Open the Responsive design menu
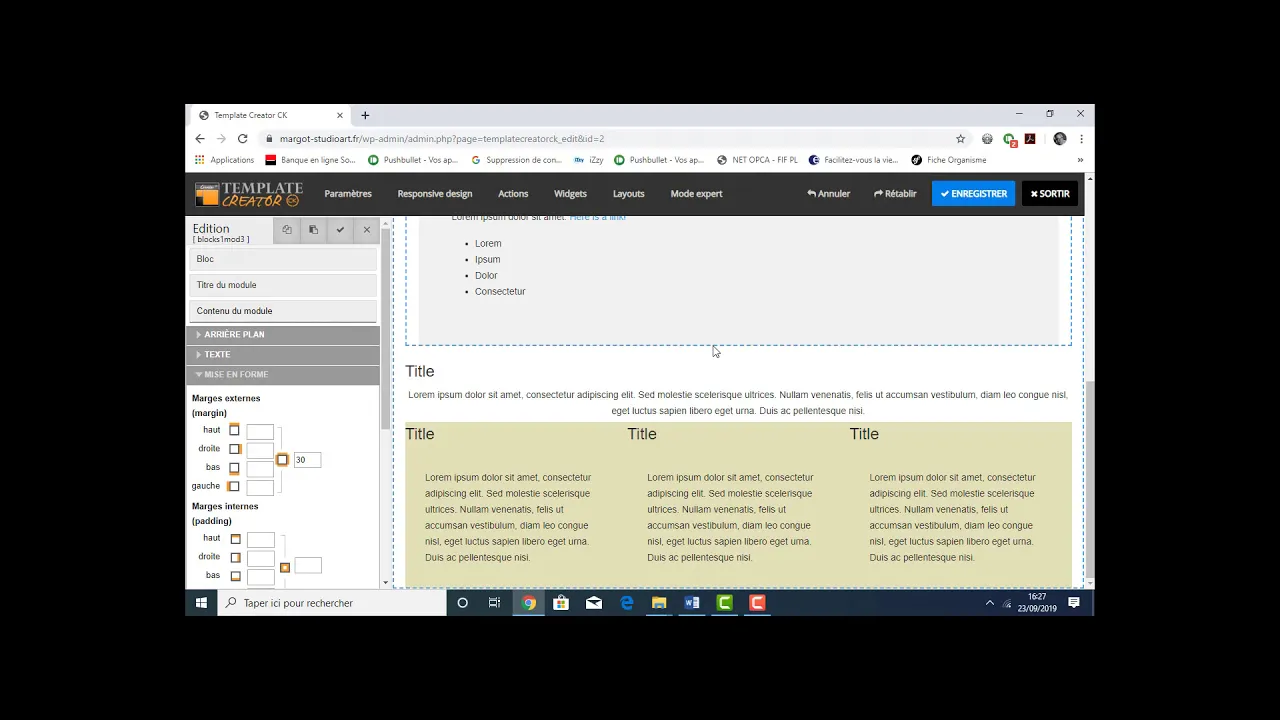The width and height of the screenshot is (1280, 720). point(435,194)
